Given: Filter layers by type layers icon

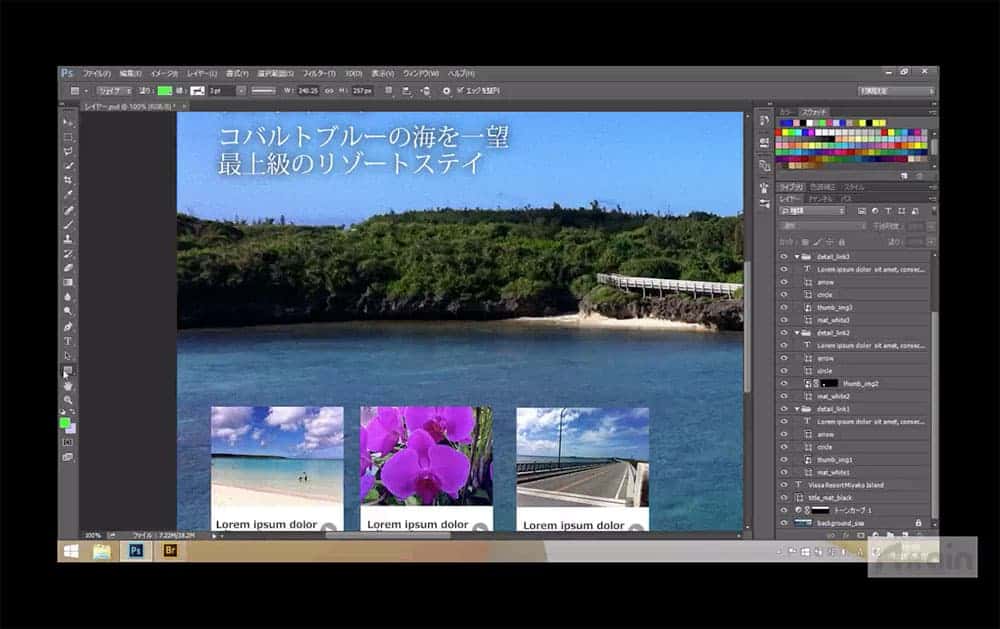Looking at the screenshot, I should [x=888, y=211].
